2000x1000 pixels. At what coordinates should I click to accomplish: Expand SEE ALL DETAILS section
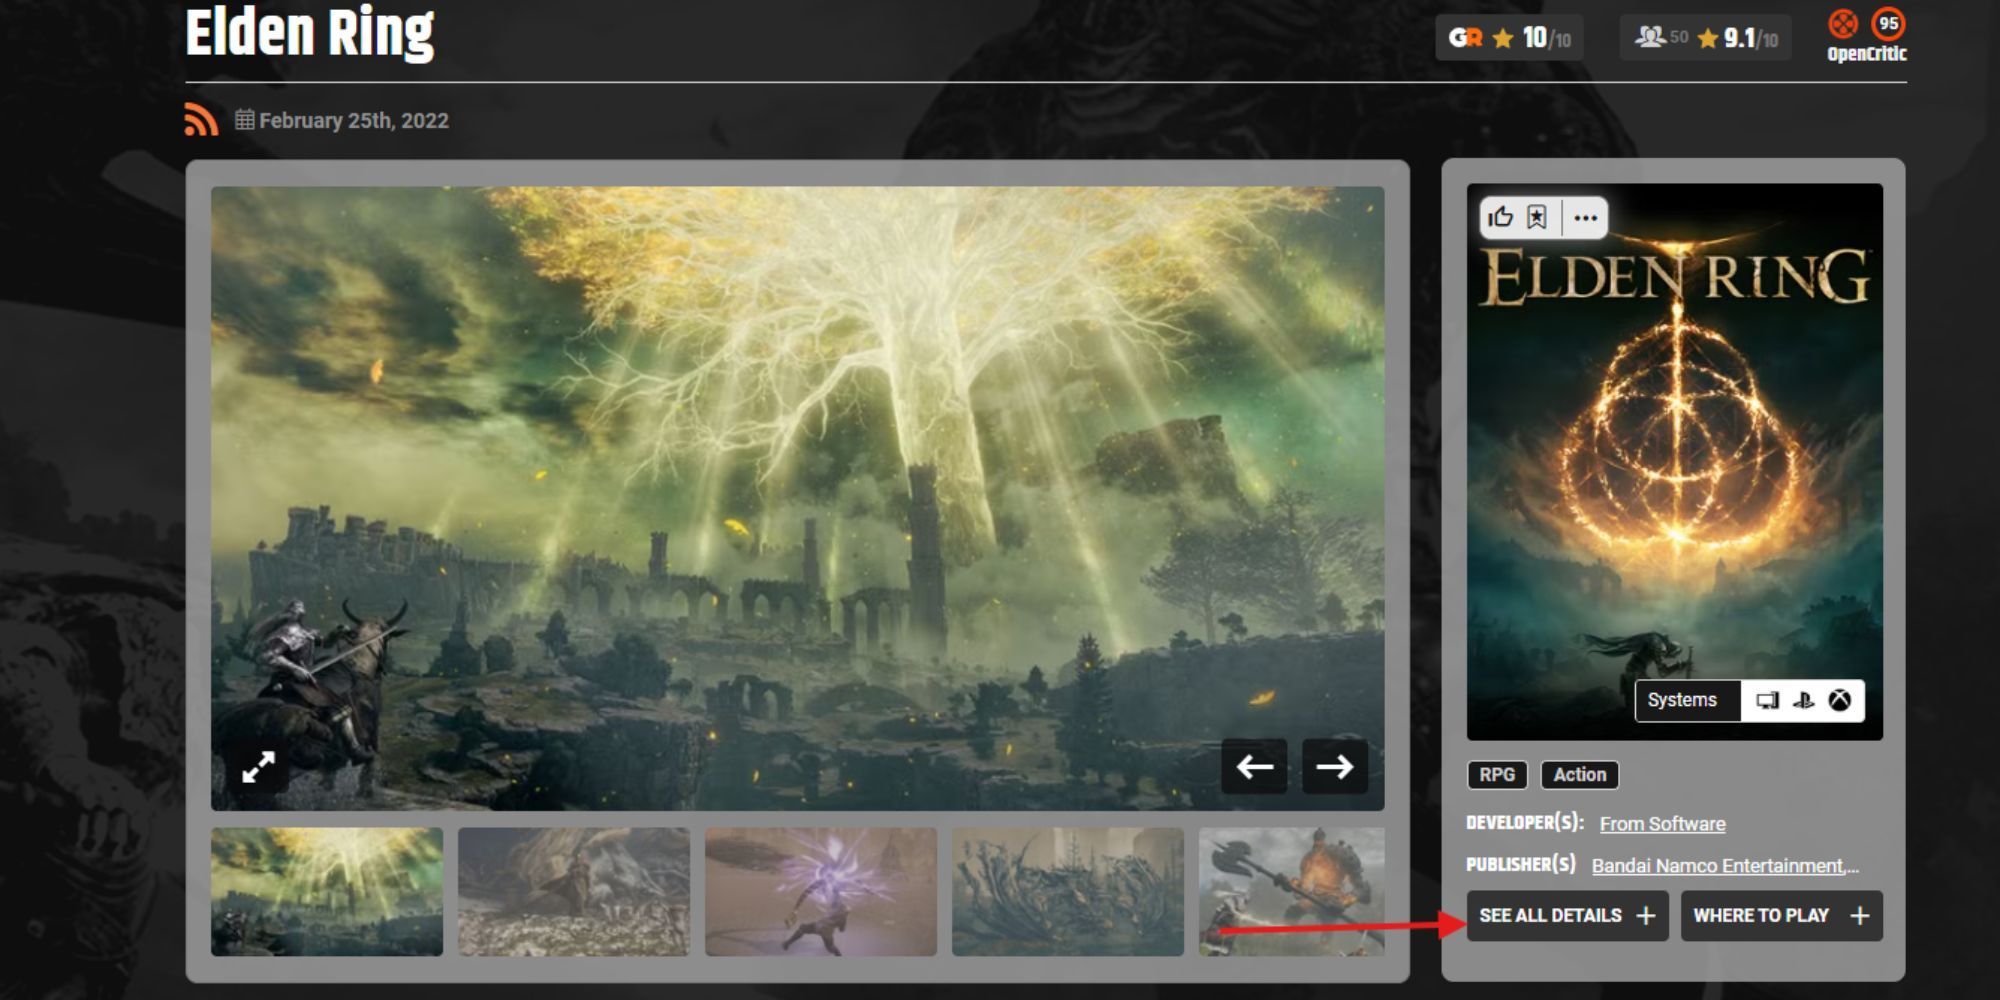tap(1567, 916)
